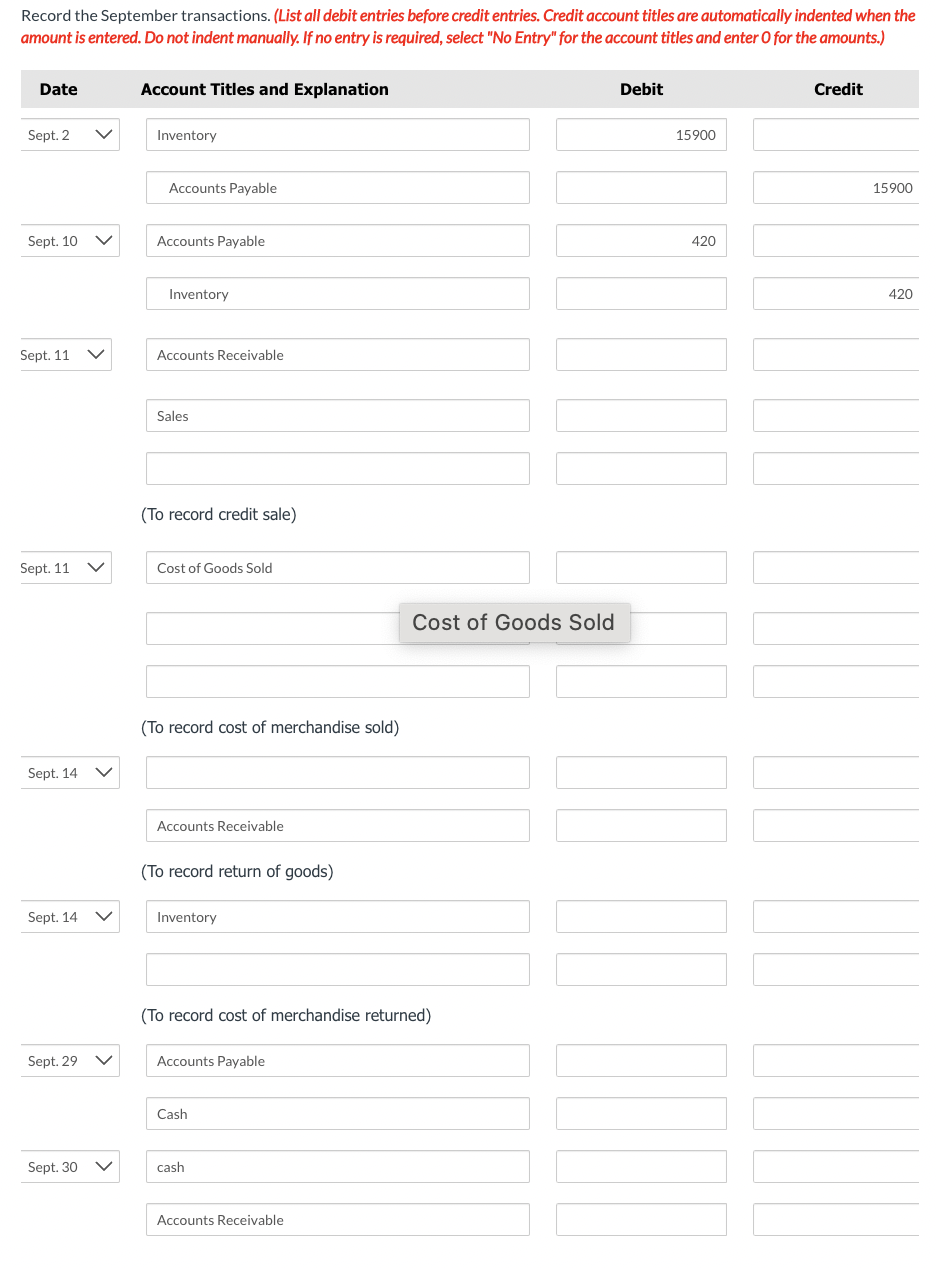Click the empty account field below Inventory for Sept. 14
Viewport: 936px width, 1268px height.
338,970
